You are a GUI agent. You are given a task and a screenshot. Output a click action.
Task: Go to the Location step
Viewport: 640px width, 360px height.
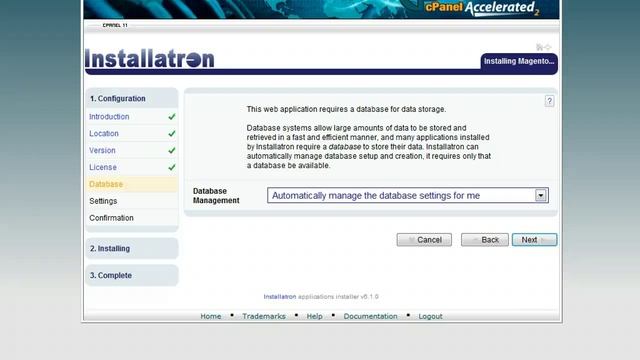click(x=104, y=133)
